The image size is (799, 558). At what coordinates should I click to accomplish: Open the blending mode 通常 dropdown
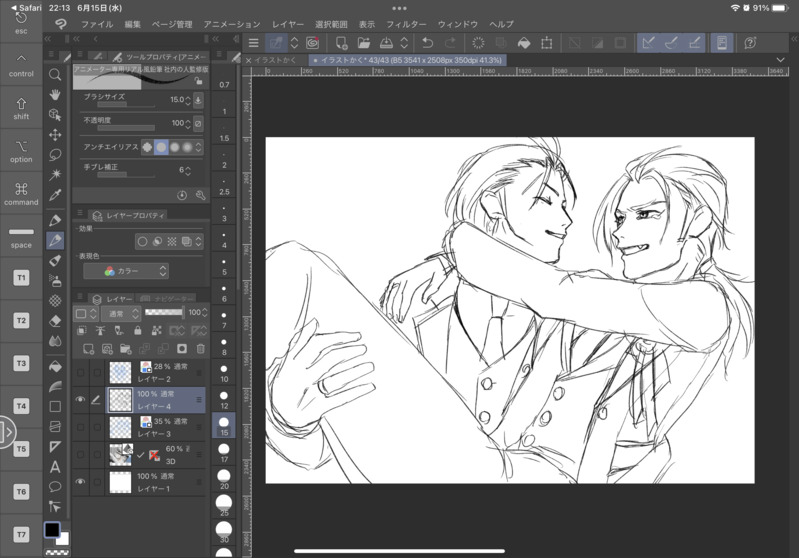click(x=121, y=313)
